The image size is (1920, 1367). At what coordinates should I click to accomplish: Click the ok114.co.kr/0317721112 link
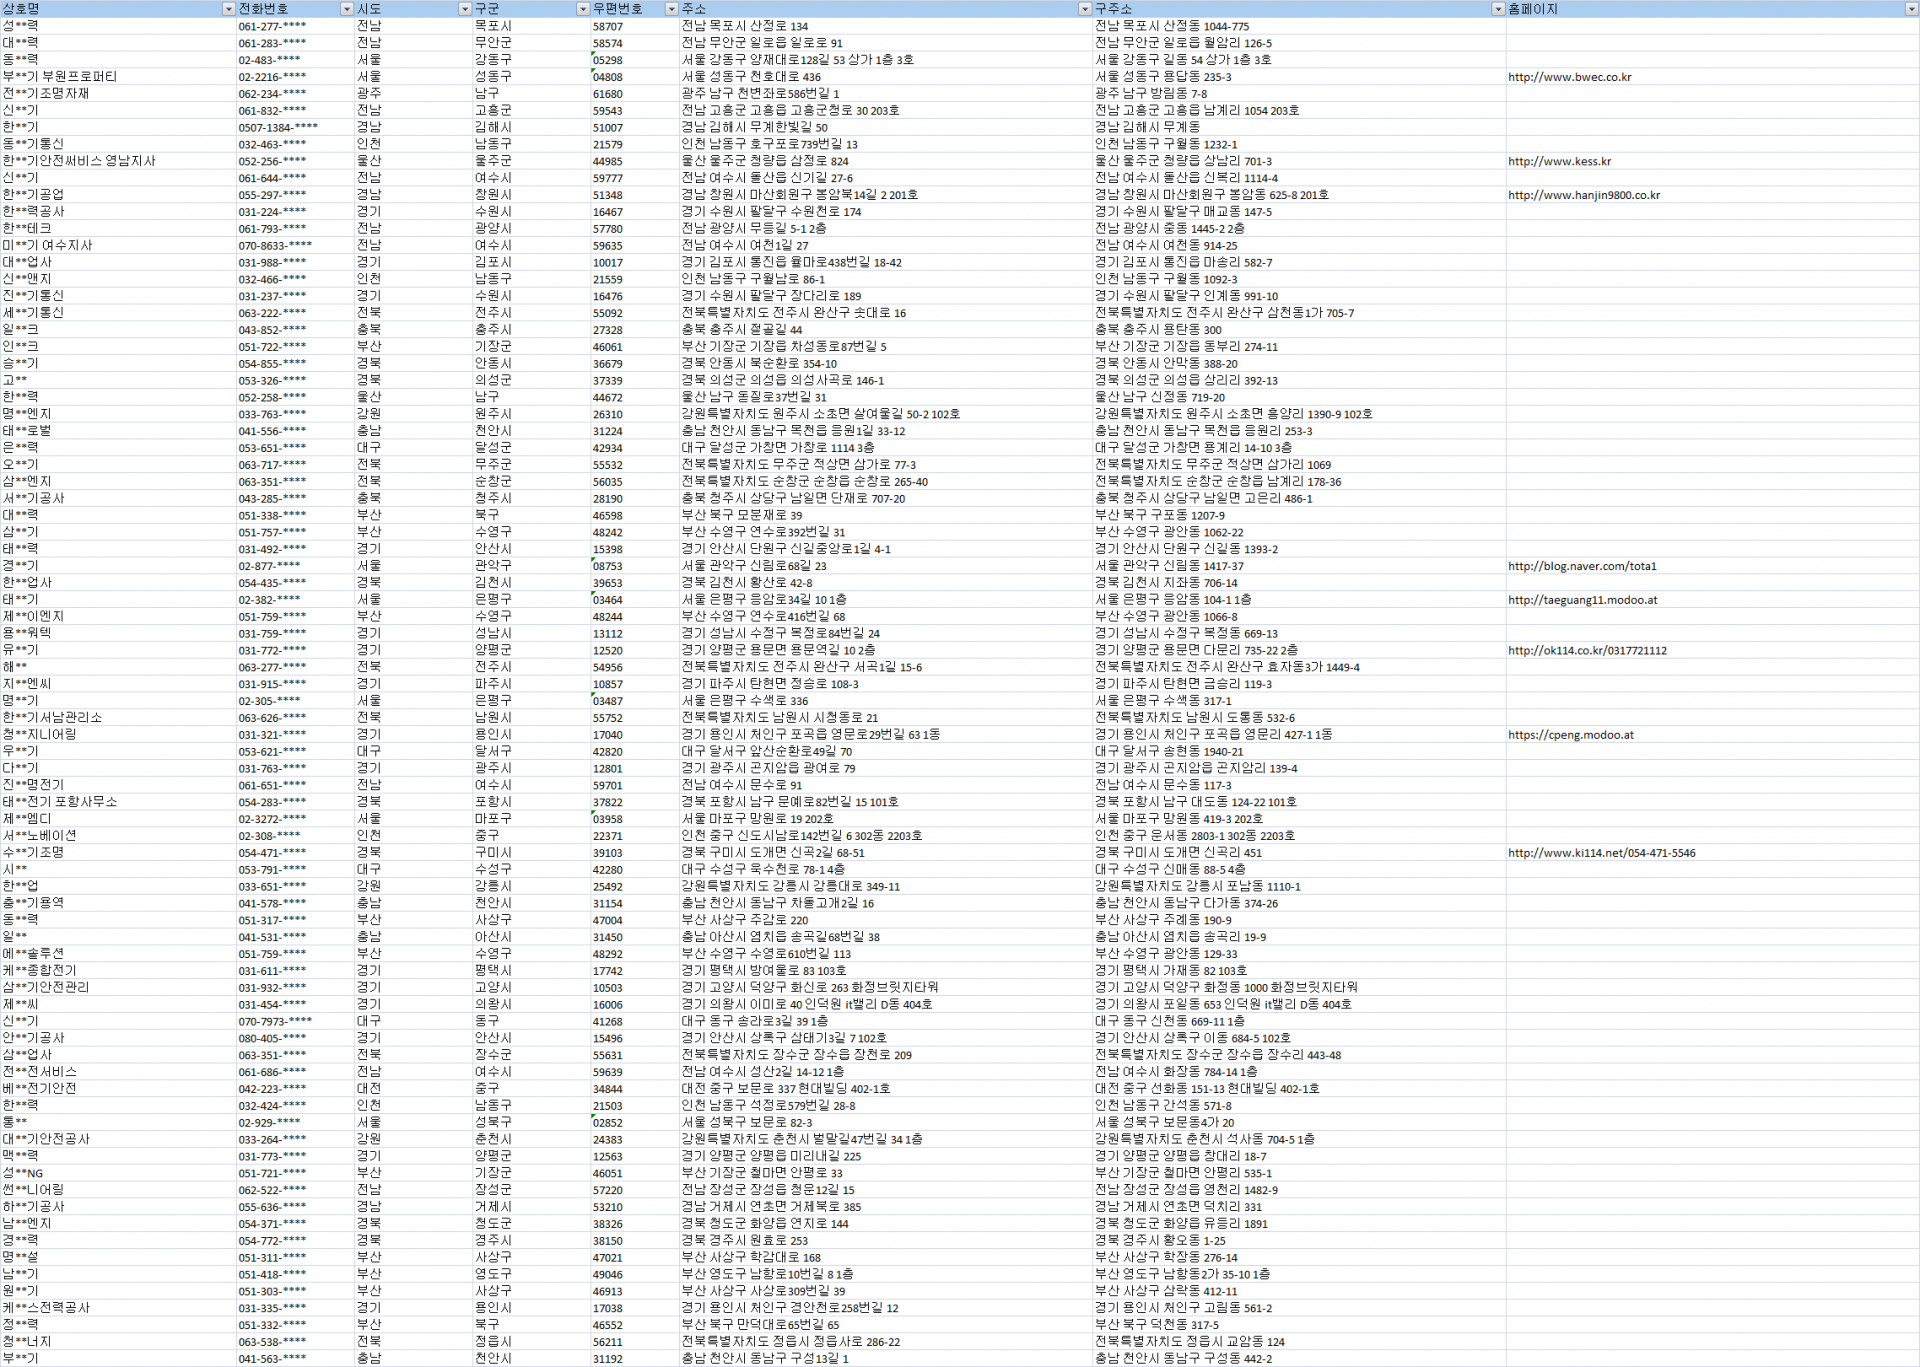pyautogui.click(x=1587, y=651)
